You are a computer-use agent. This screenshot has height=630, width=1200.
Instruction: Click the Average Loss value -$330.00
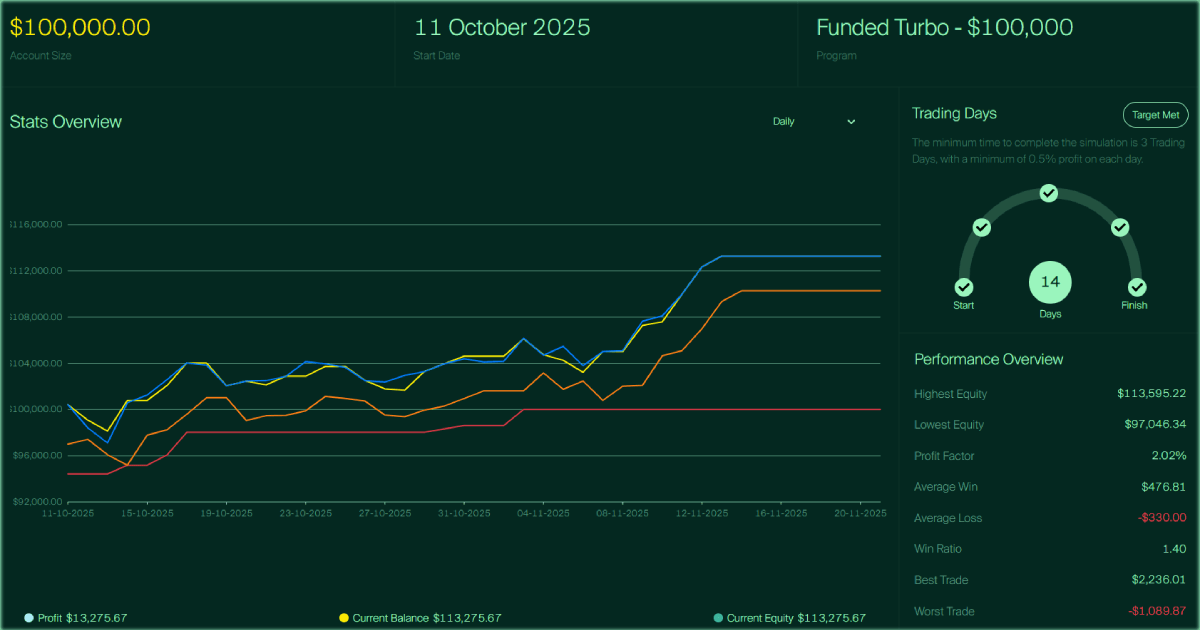(x=1161, y=518)
